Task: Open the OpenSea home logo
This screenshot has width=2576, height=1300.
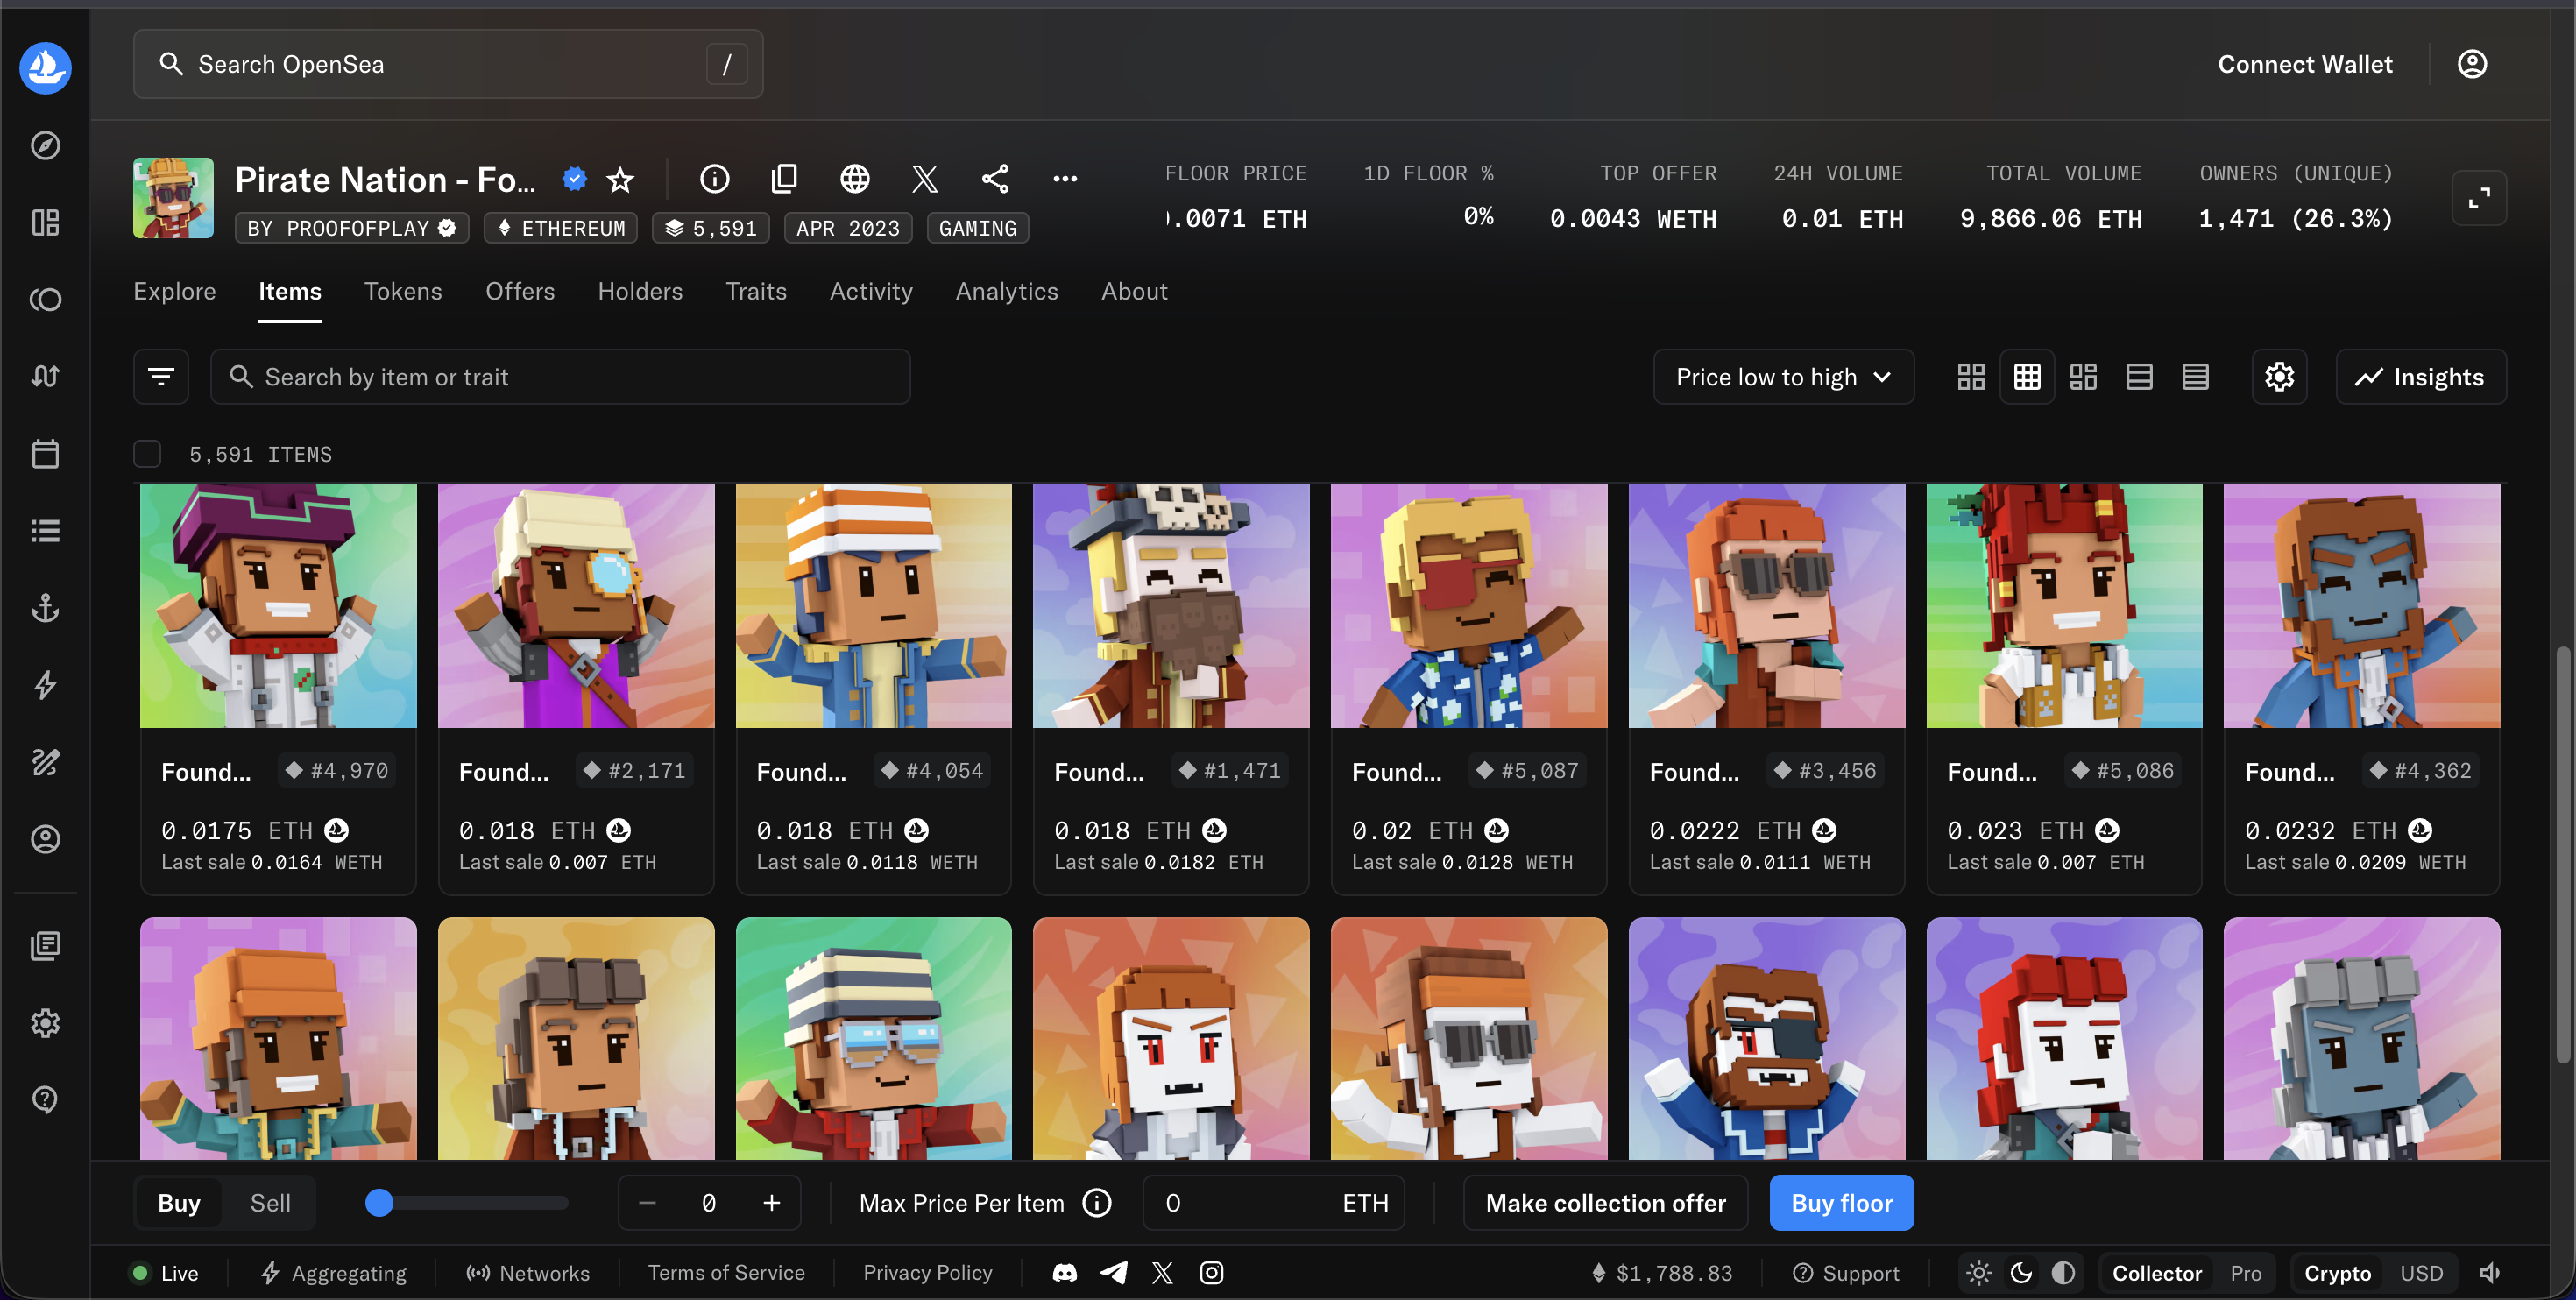Action: tap(45, 68)
